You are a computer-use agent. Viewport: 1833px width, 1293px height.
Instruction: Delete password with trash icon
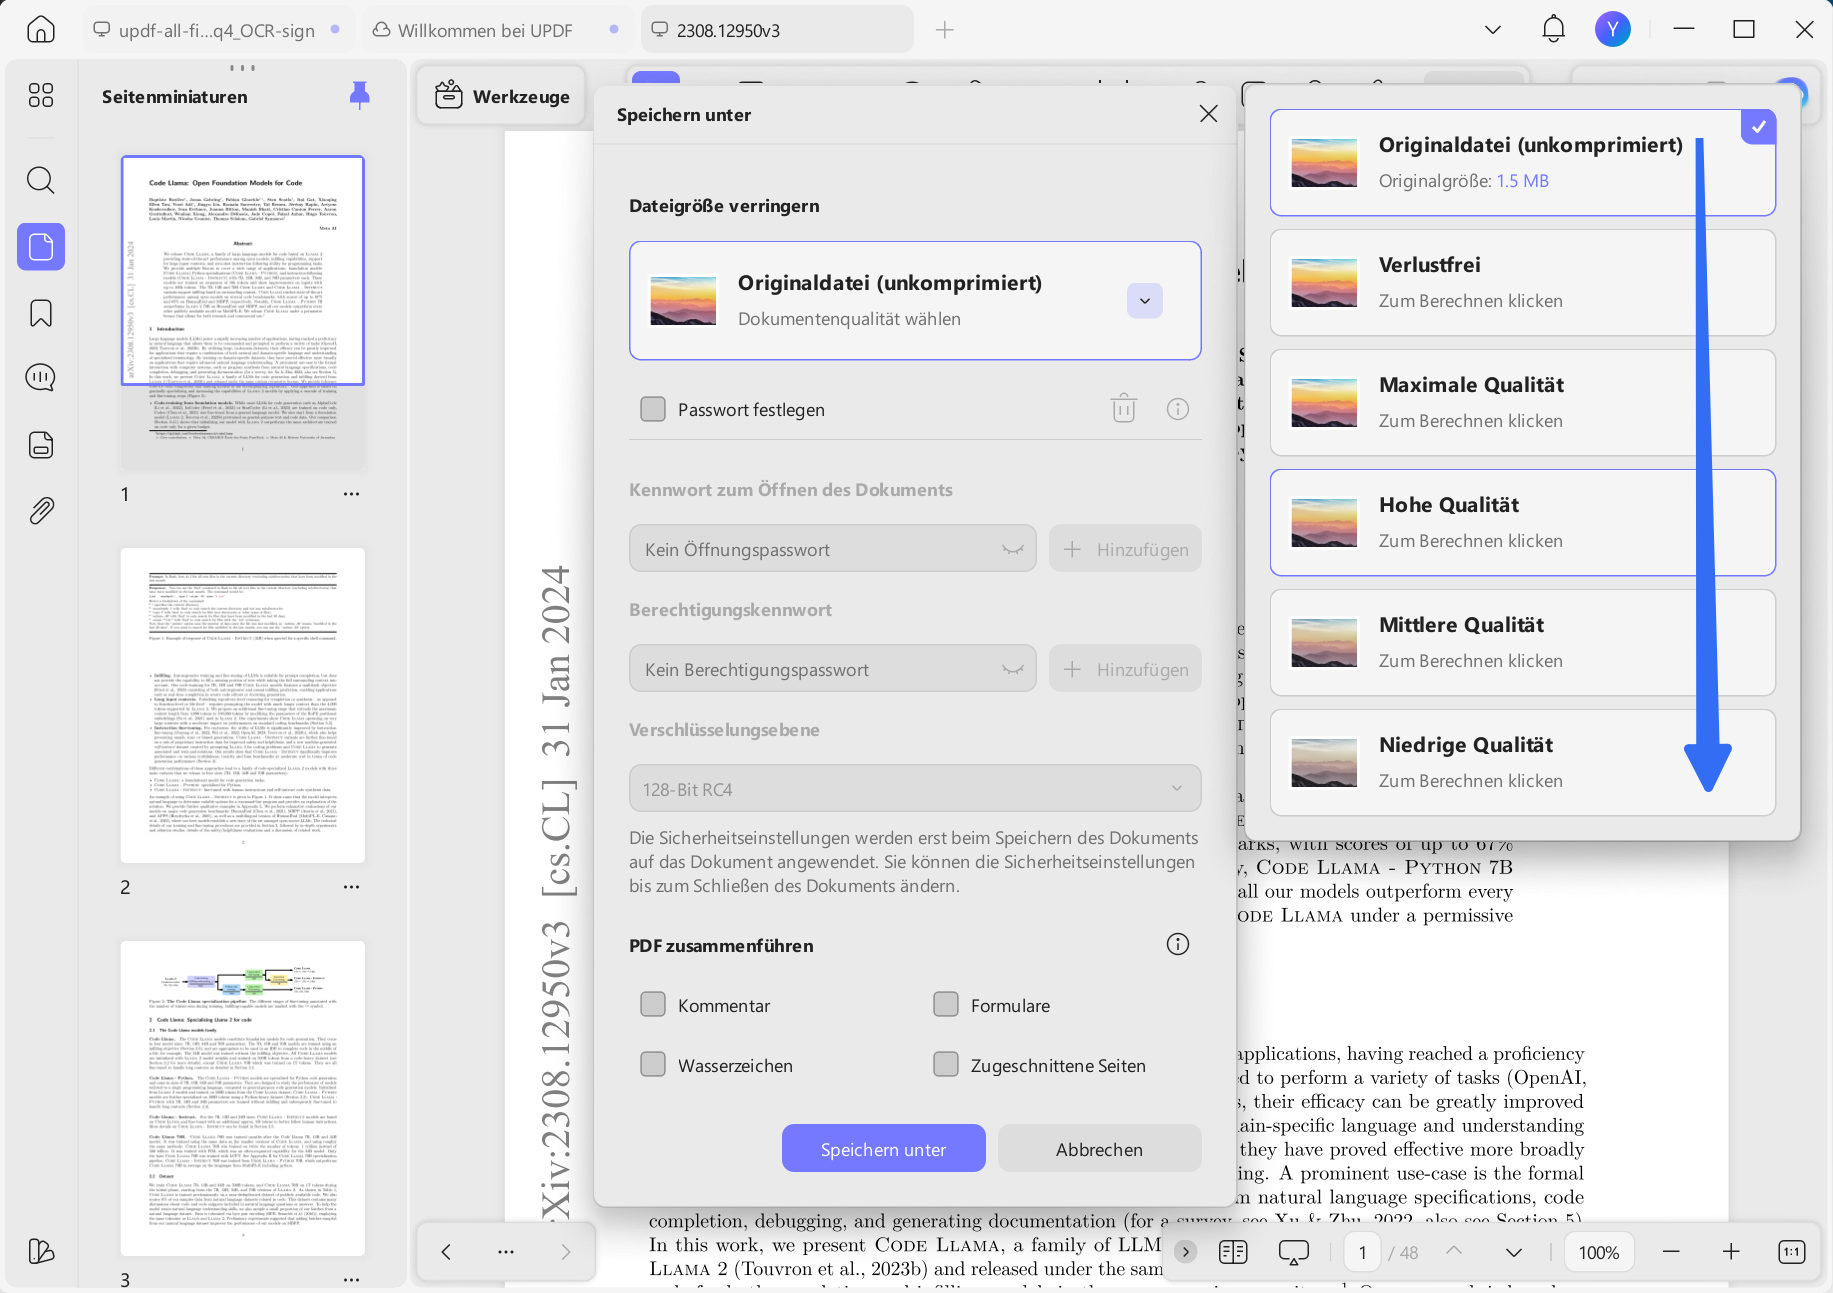(x=1124, y=409)
